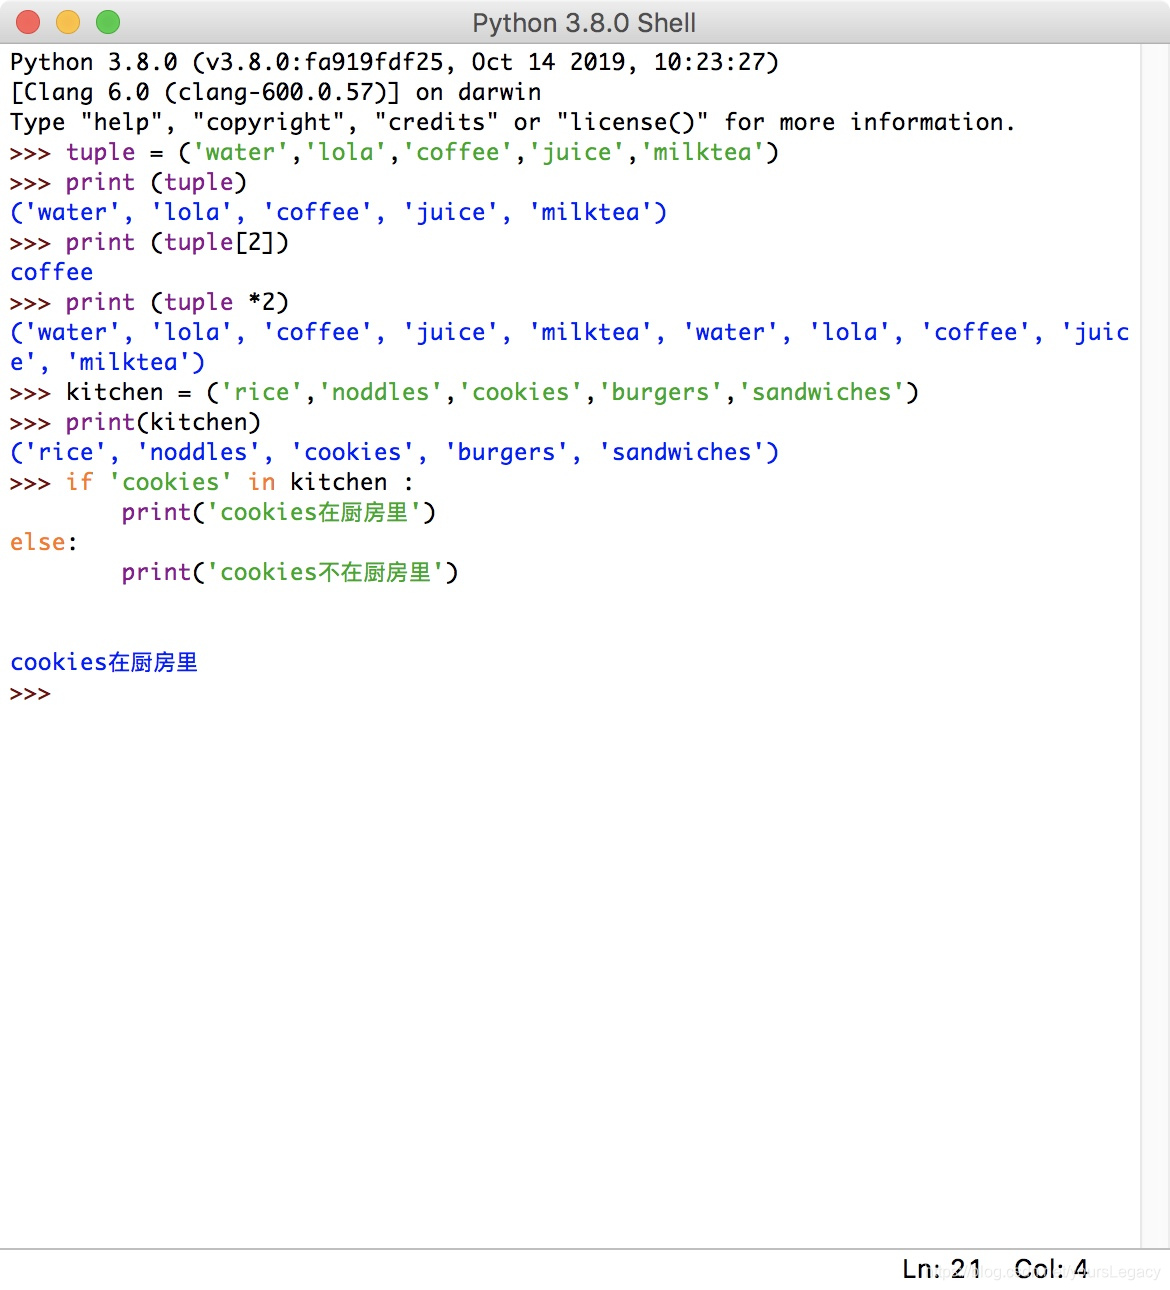This screenshot has height=1290, width=1170.
Task: Click the tuple assignment line with 'water'
Action: pyautogui.click(x=394, y=152)
